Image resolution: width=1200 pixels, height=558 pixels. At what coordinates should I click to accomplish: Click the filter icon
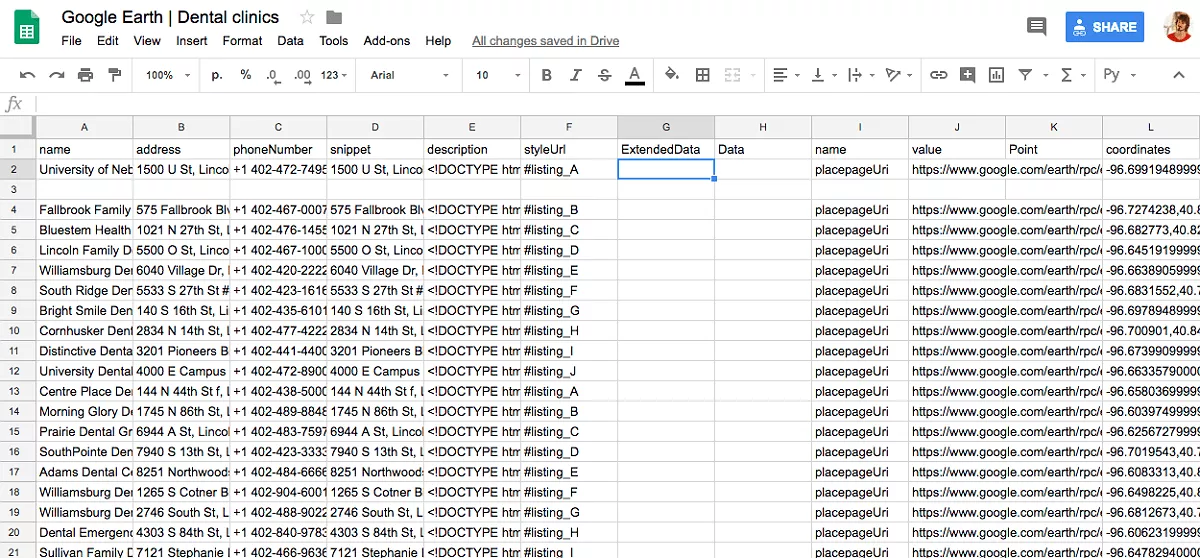tap(1025, 75)
